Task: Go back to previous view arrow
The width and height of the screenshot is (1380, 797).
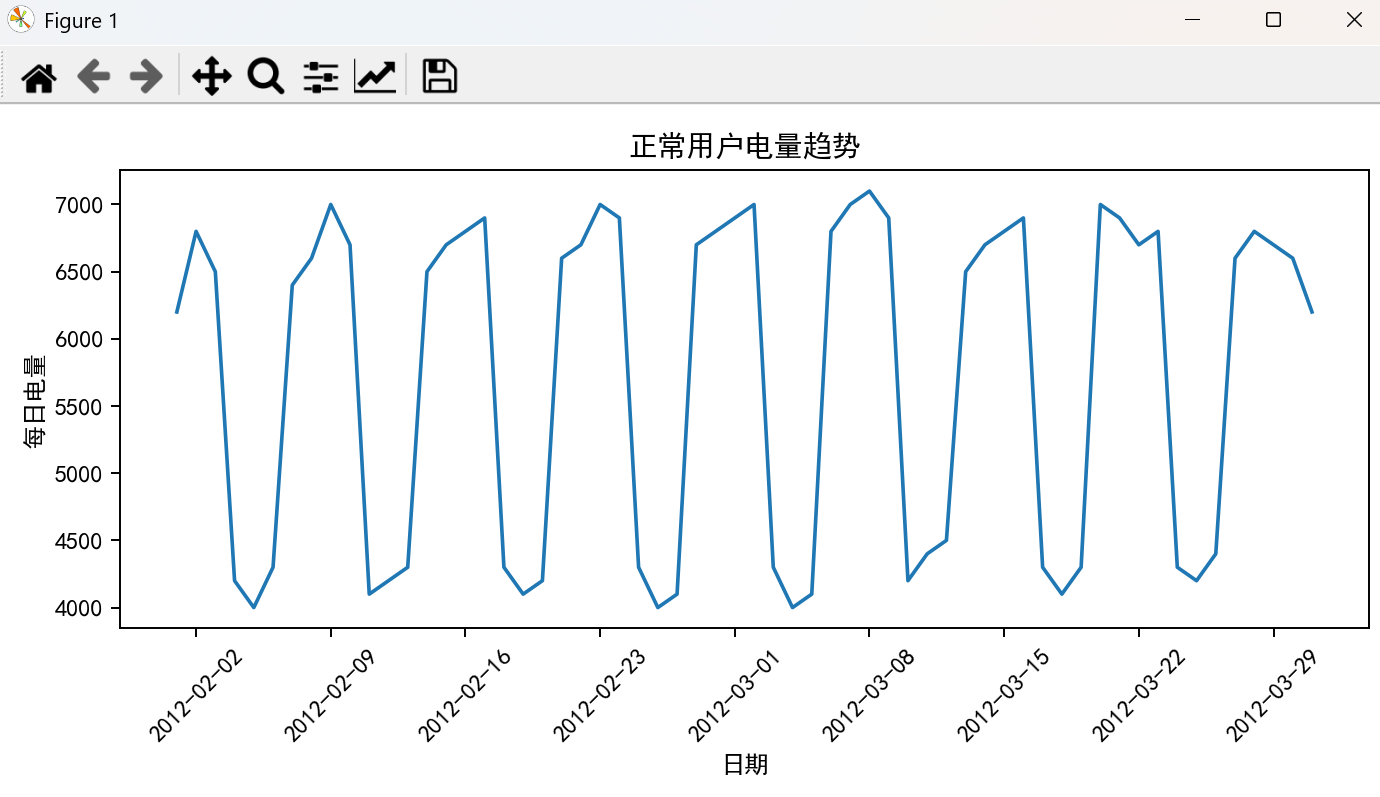Action: pyautogui.click(x=93, y=76)
